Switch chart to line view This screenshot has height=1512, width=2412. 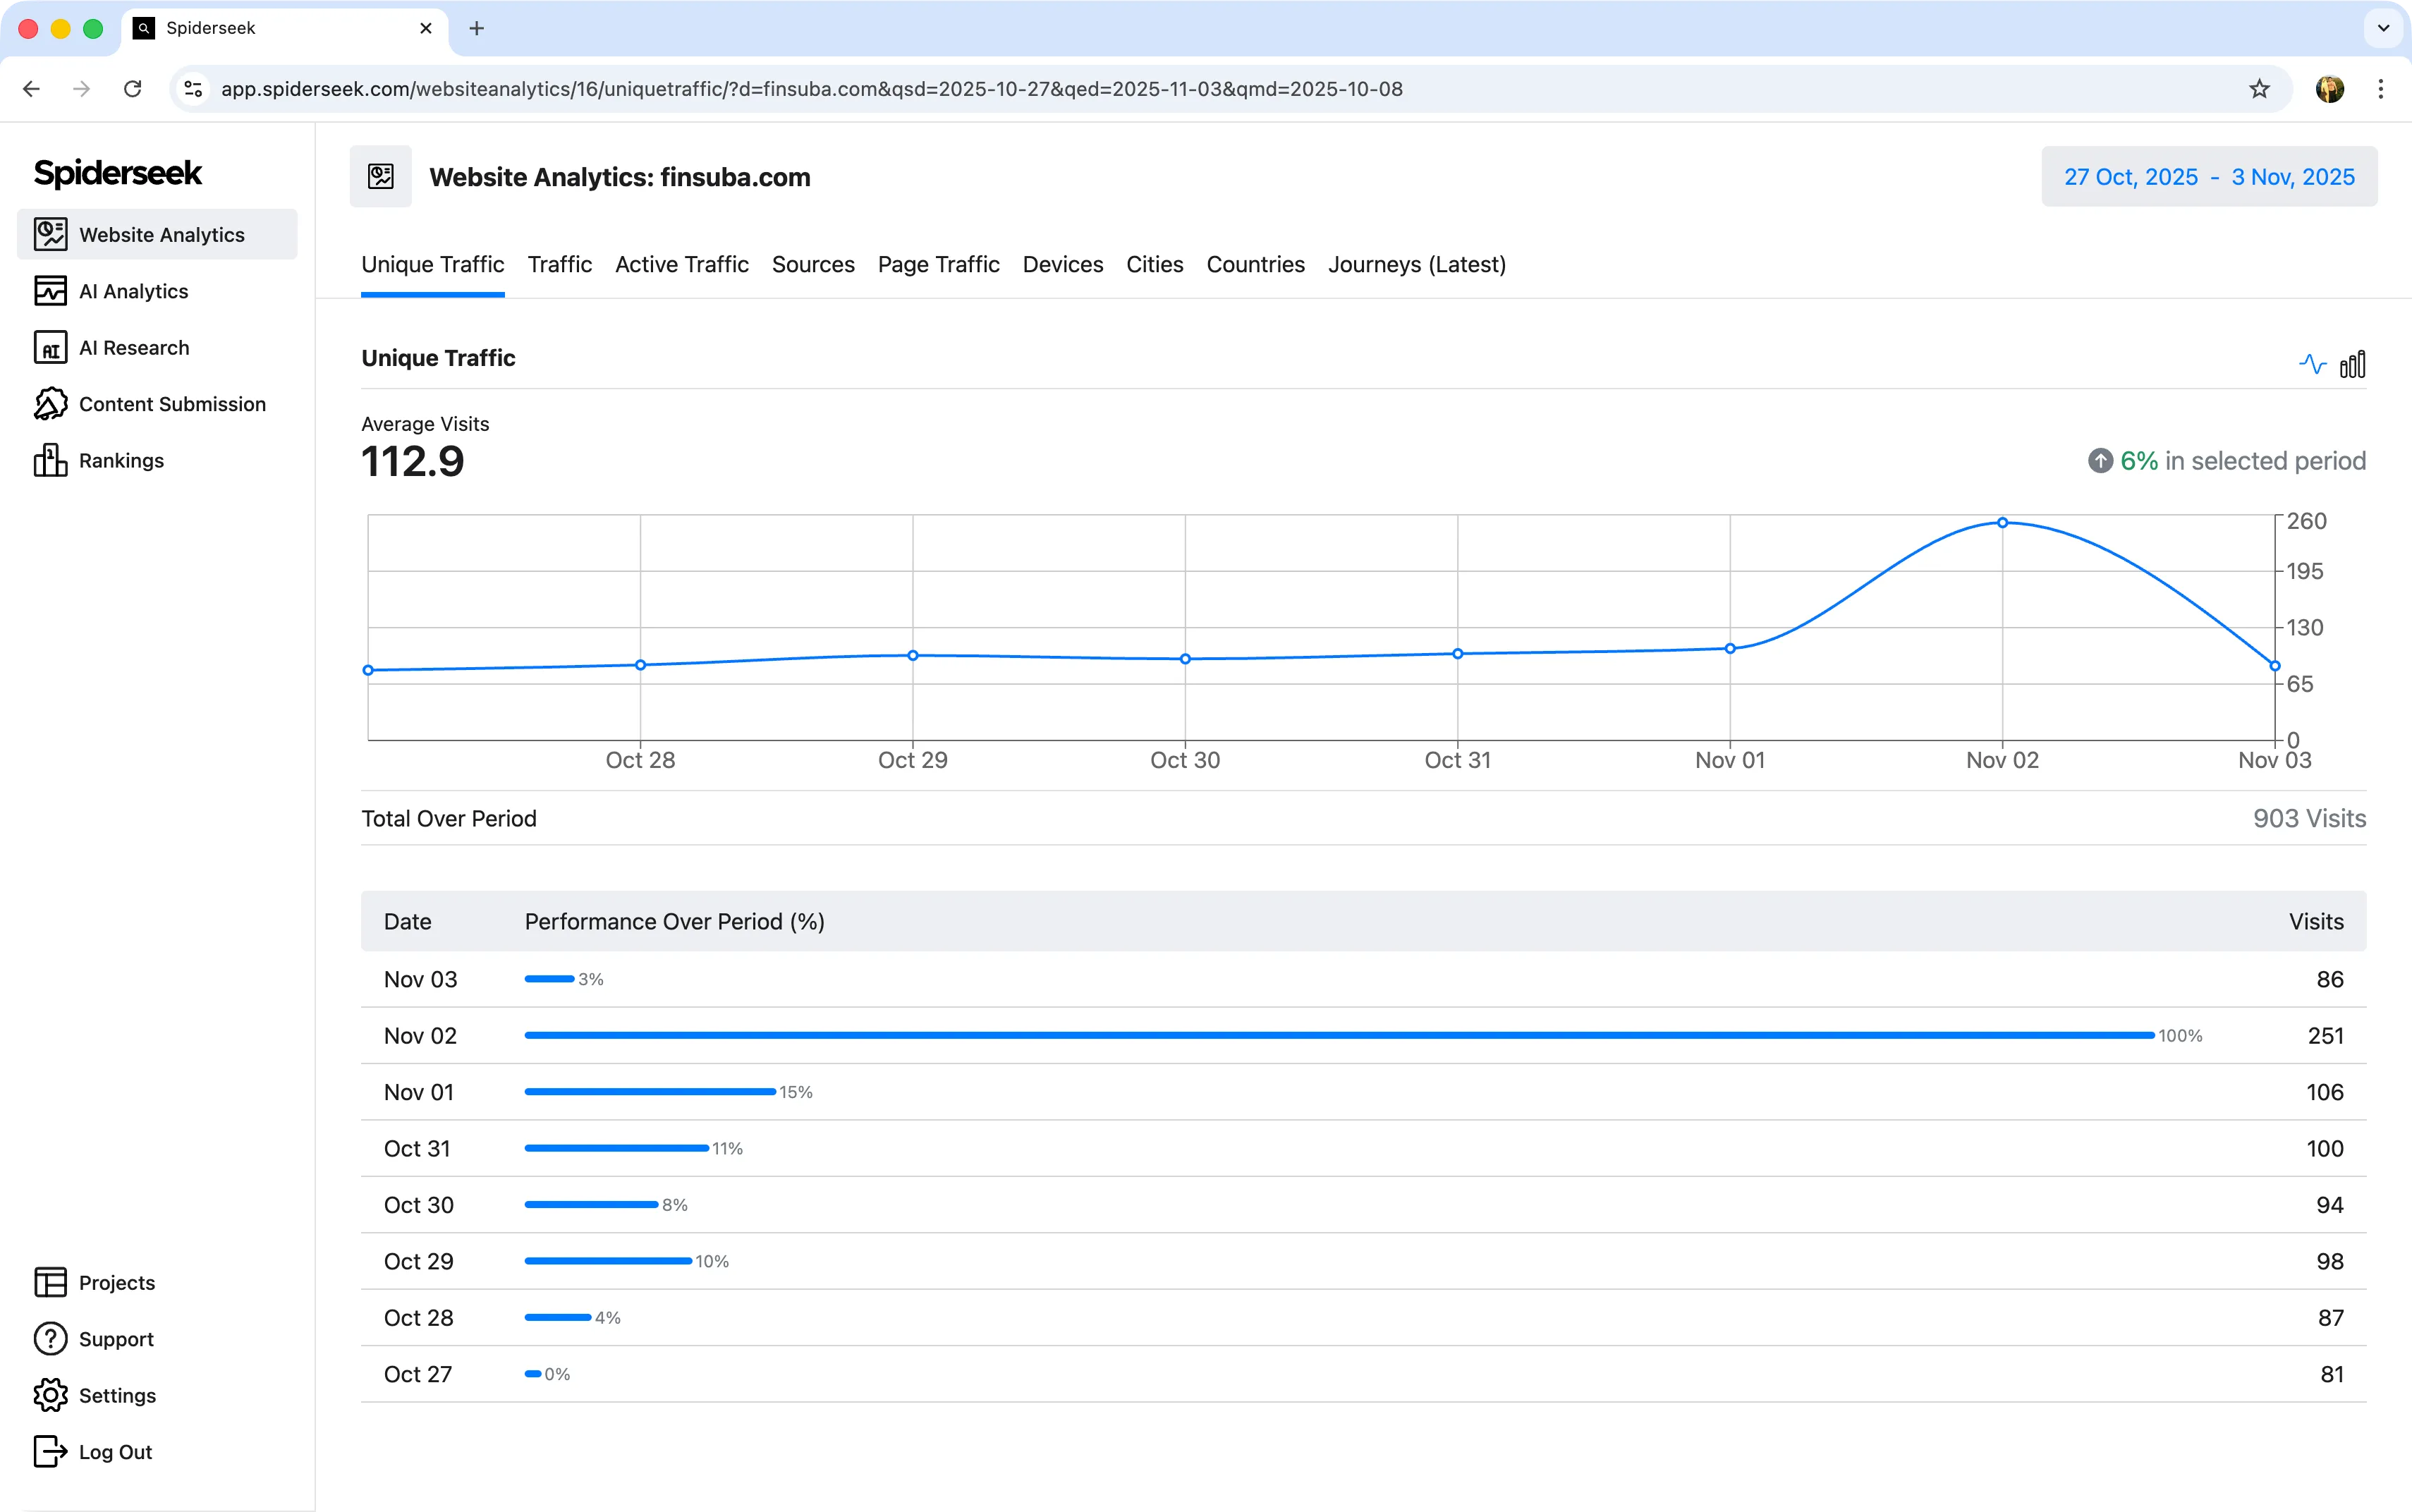2313,363
